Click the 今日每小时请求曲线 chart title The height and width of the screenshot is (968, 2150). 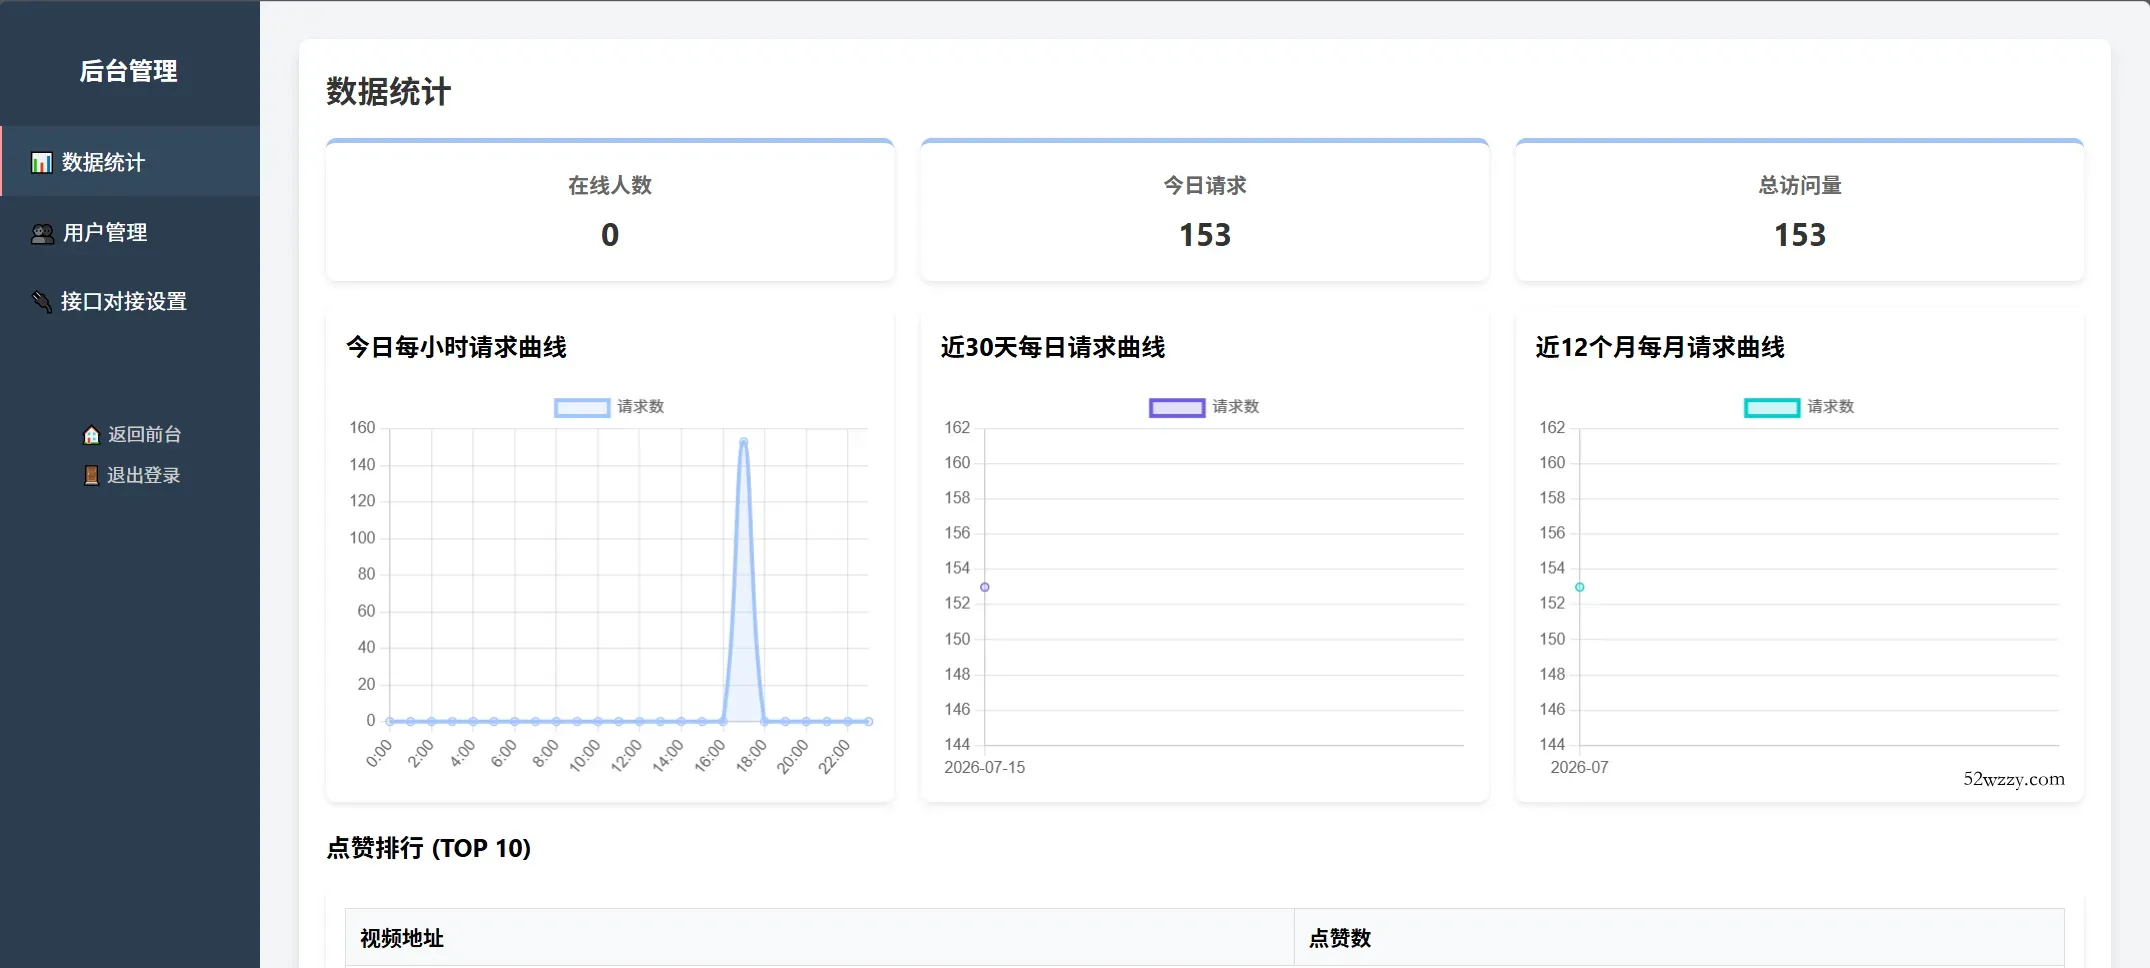point(457,348)
